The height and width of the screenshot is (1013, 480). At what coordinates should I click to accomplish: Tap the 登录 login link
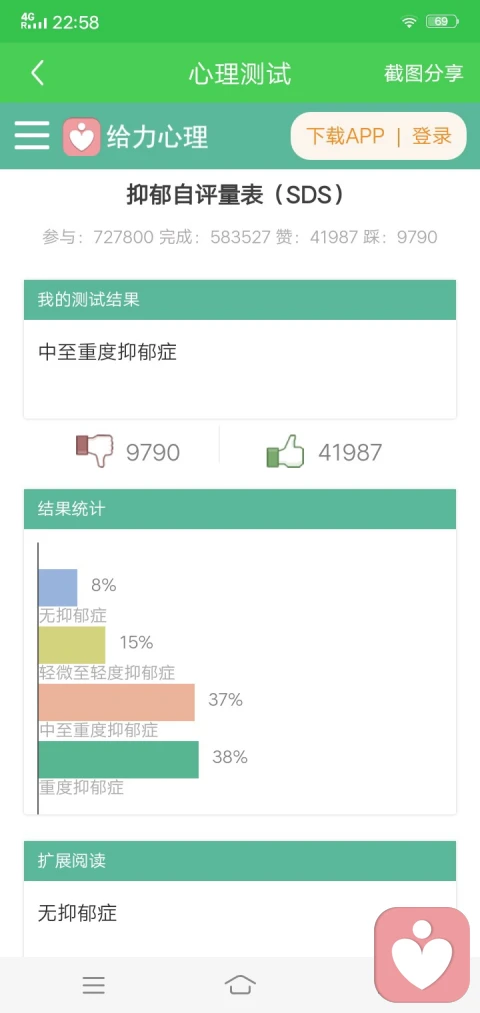pos(432,136)
